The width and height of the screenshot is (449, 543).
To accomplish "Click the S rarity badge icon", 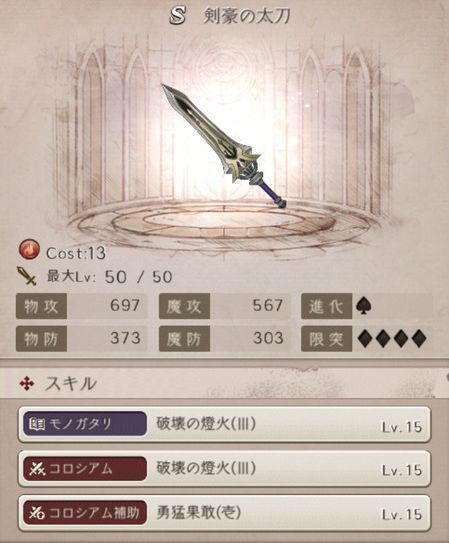I will tap(177, 16).
